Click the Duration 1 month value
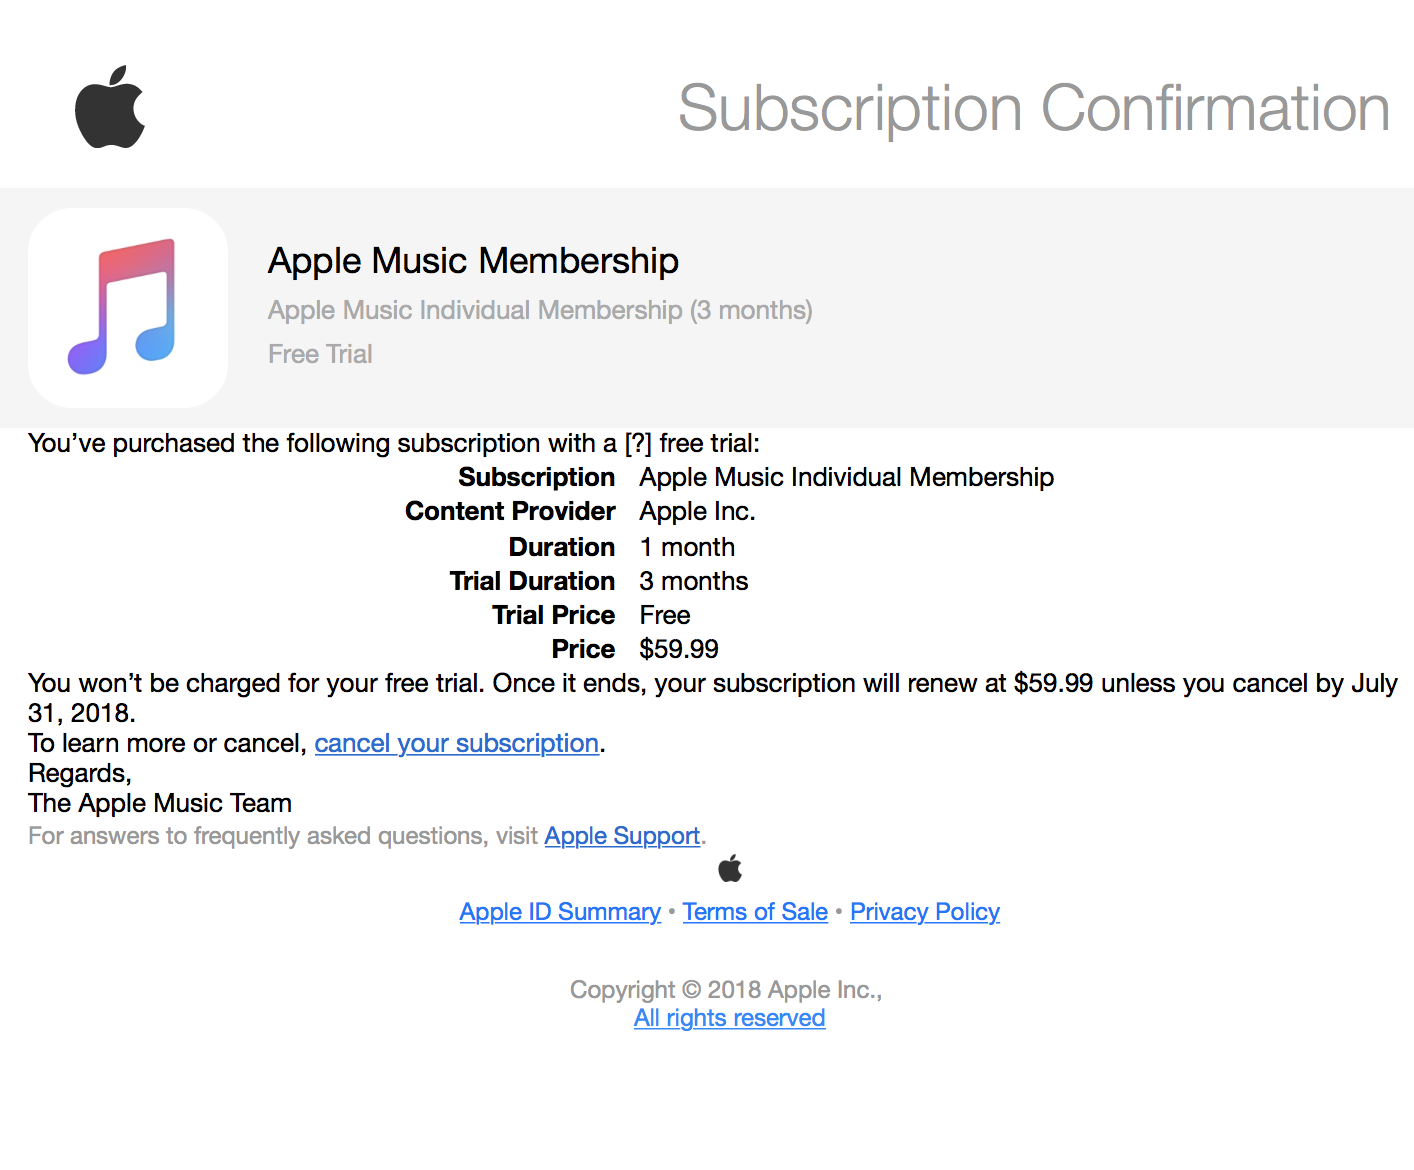 (688, 547)
